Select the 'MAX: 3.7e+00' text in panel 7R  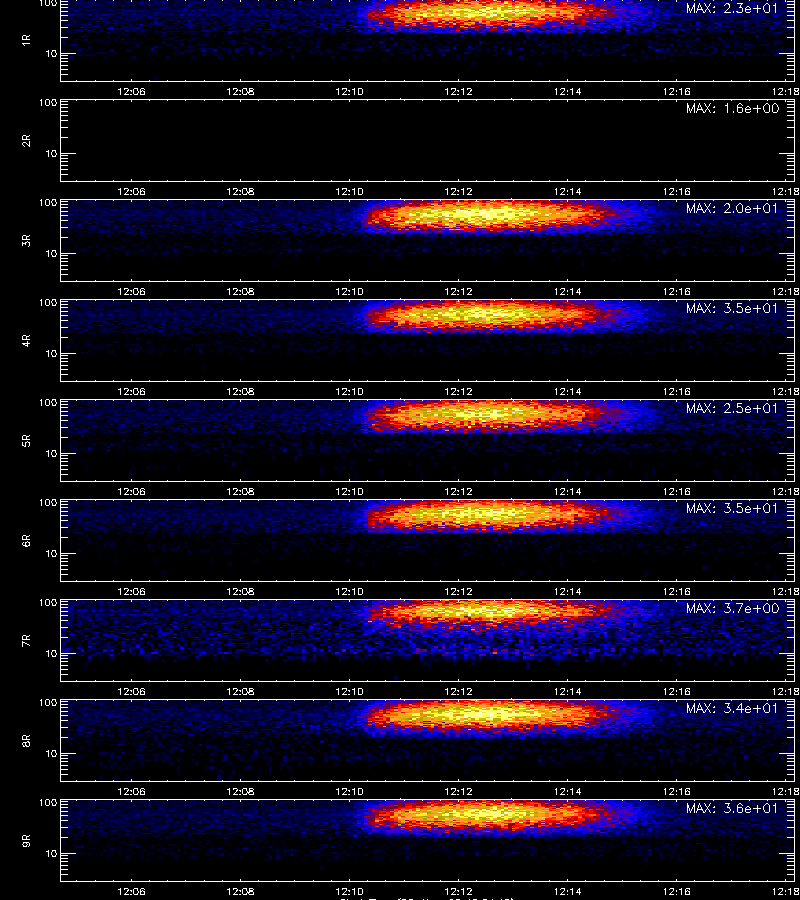732,608
